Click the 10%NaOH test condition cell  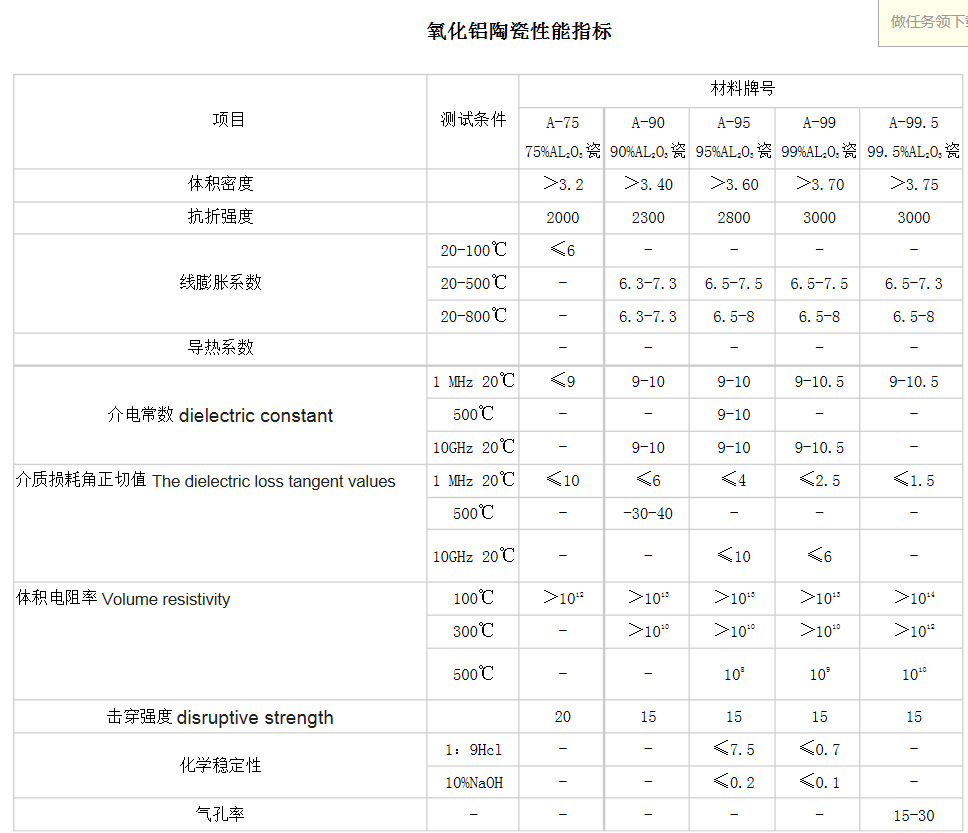[x=473, y=782]
